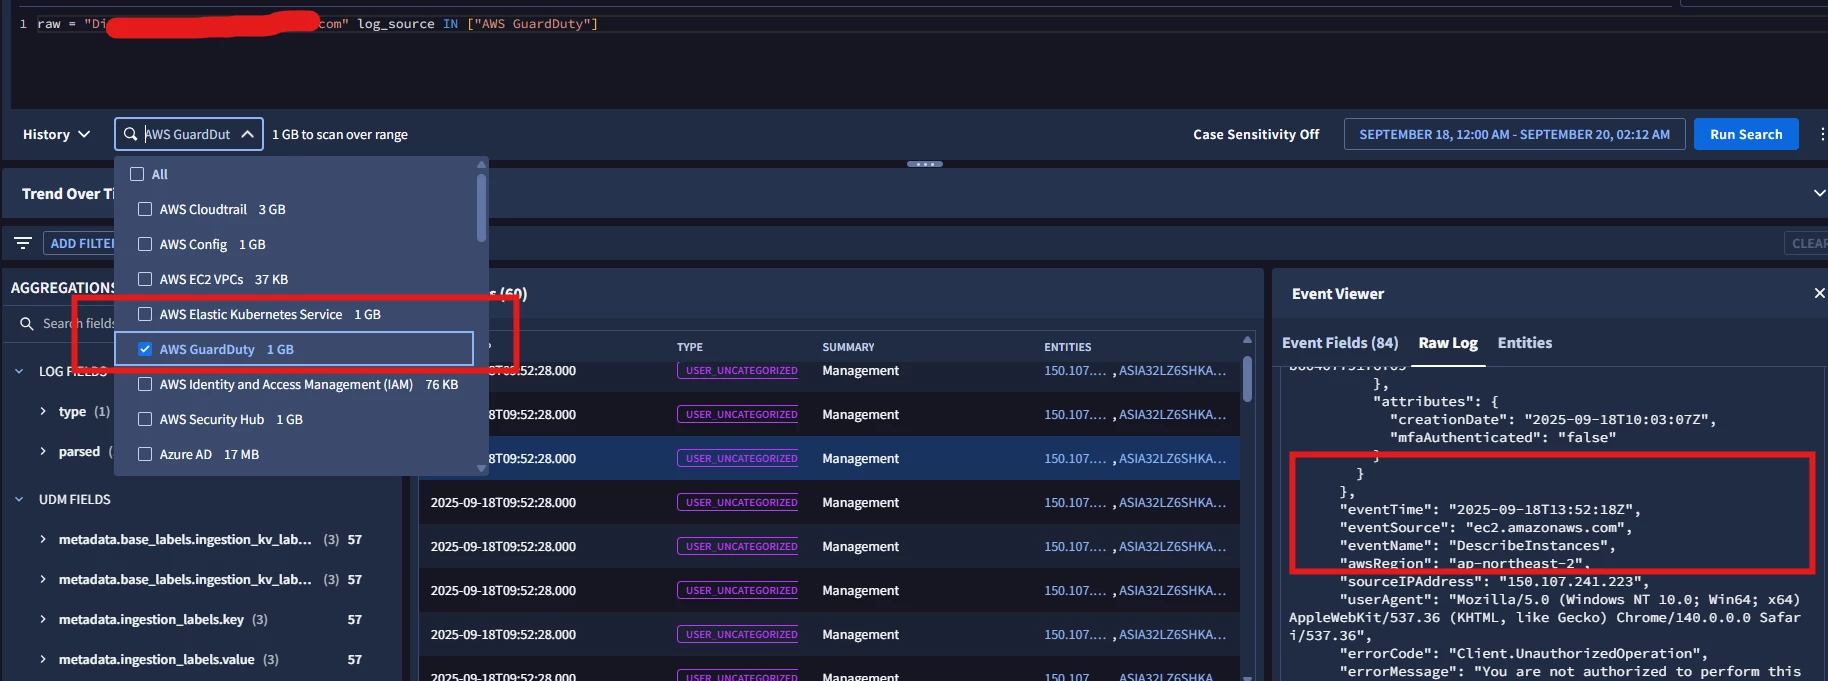1828x681 pixels.
Task: Collapse the Trend Over Time panel chevron
Action: tap(1819, 193)
